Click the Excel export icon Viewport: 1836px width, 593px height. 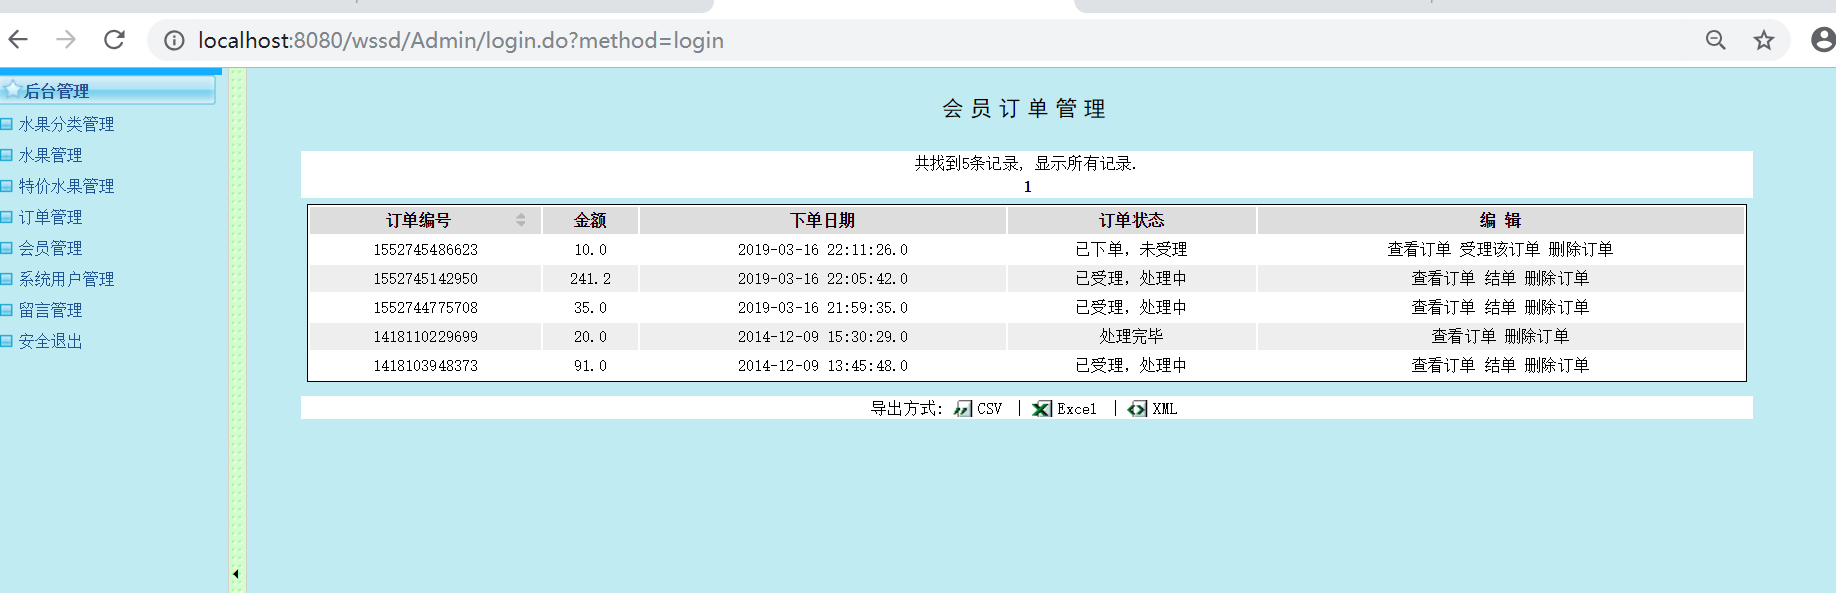[1042, 409]
